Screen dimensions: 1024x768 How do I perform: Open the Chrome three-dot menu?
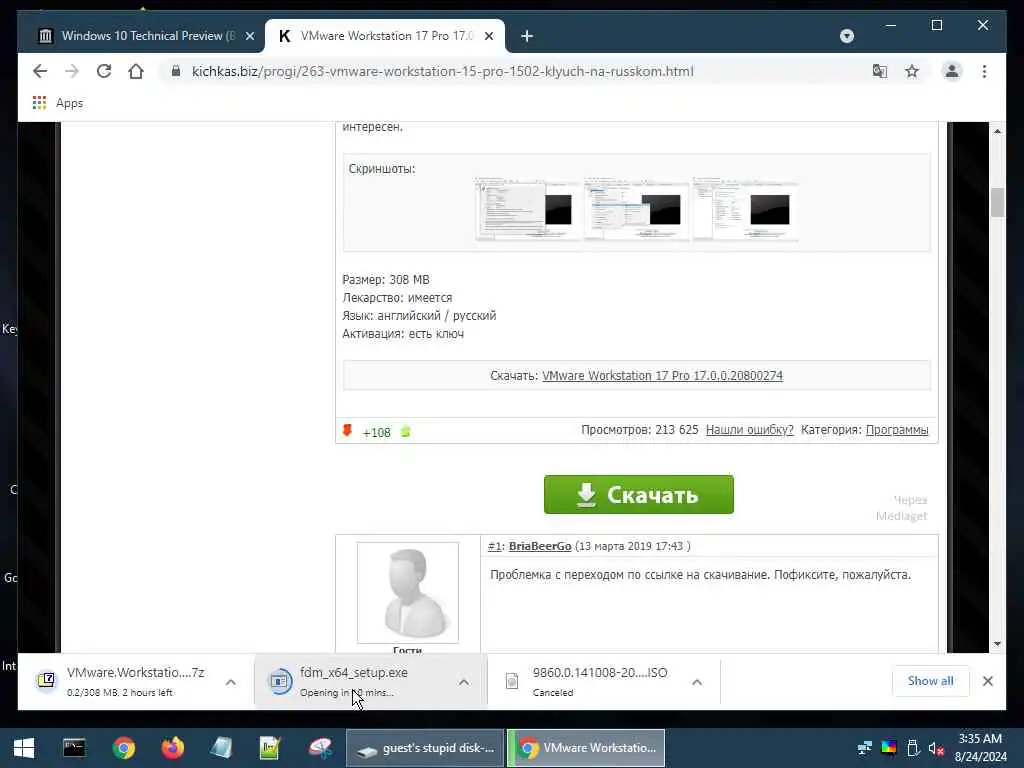pyautogui.click(x=984, y=71)
